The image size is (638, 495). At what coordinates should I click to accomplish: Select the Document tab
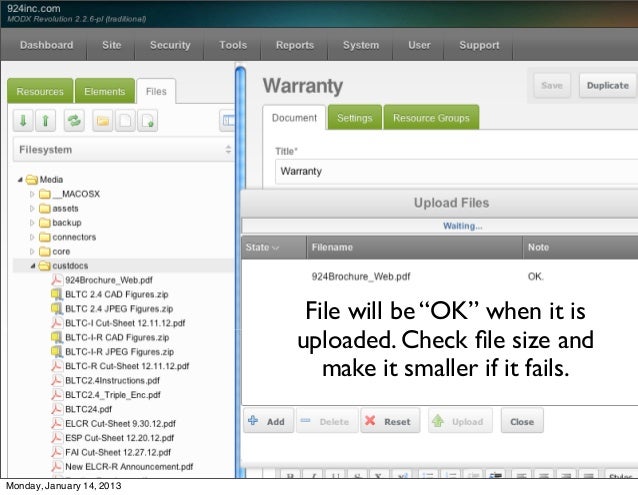294,118
